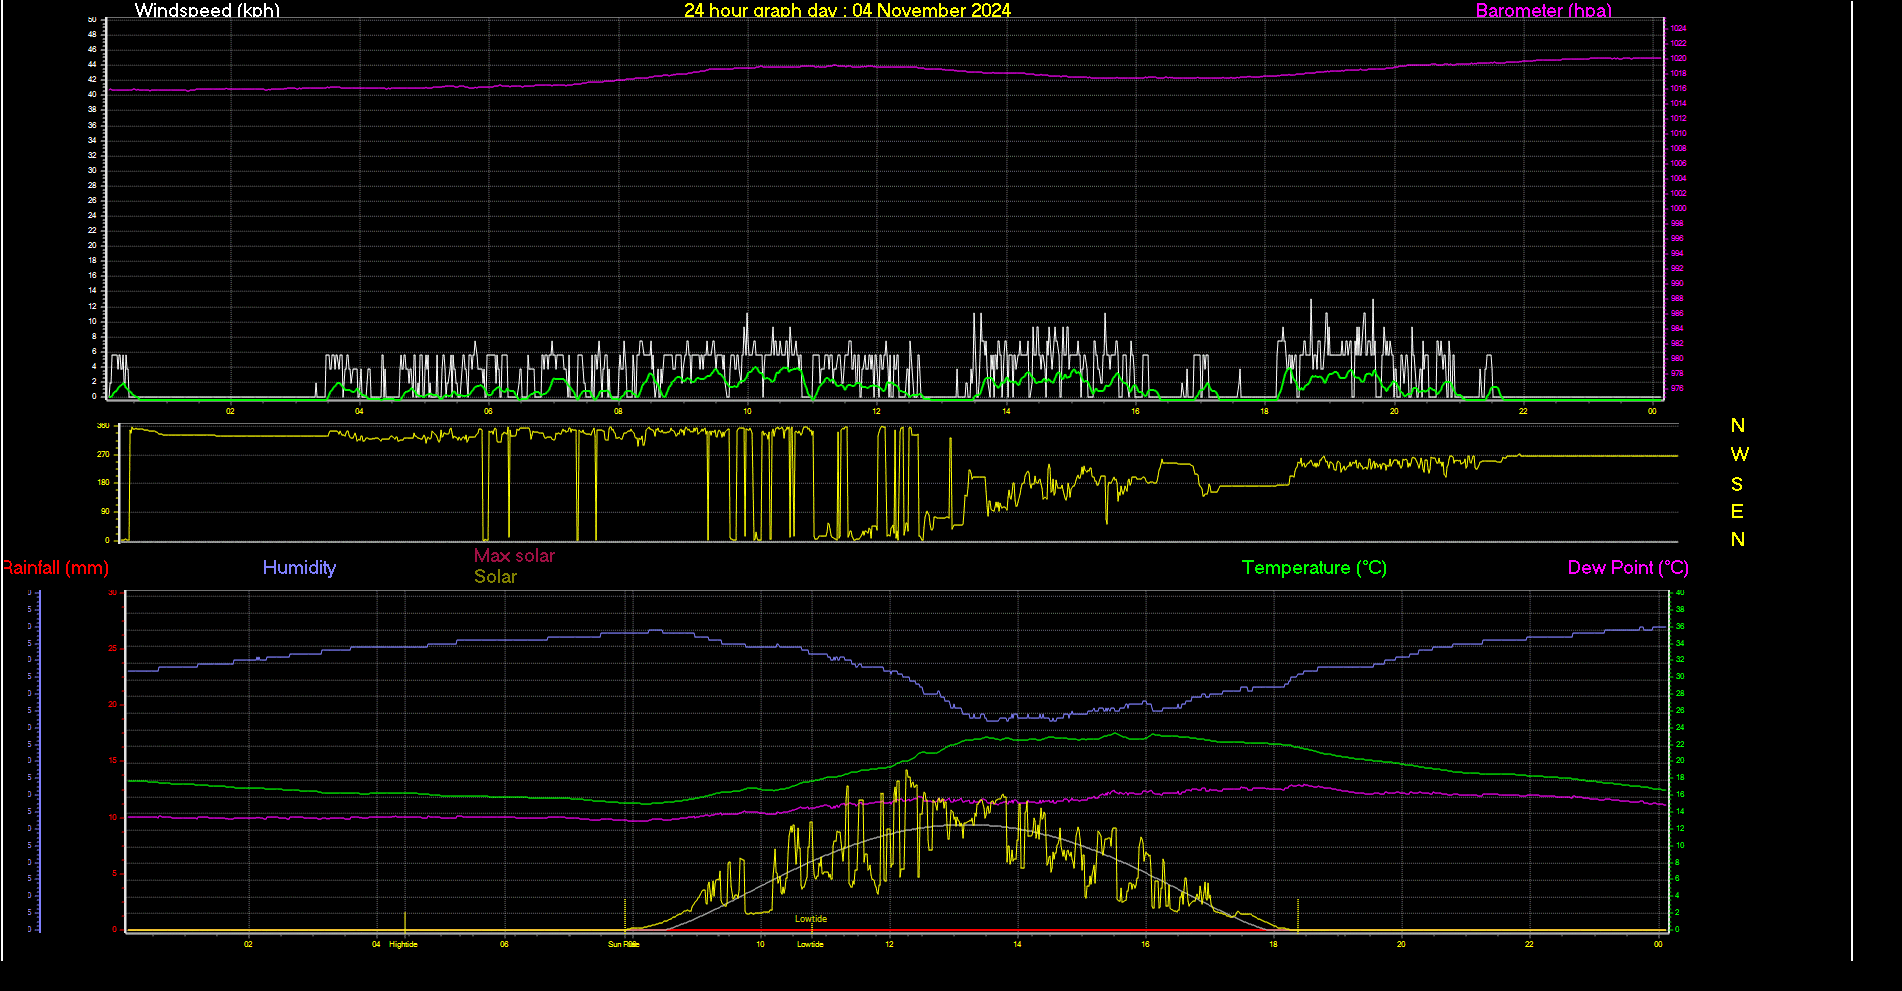Viewport: 1902px width, 991px height.
Task: Click wind direction scale value '90'
Action: coord(105,511)
